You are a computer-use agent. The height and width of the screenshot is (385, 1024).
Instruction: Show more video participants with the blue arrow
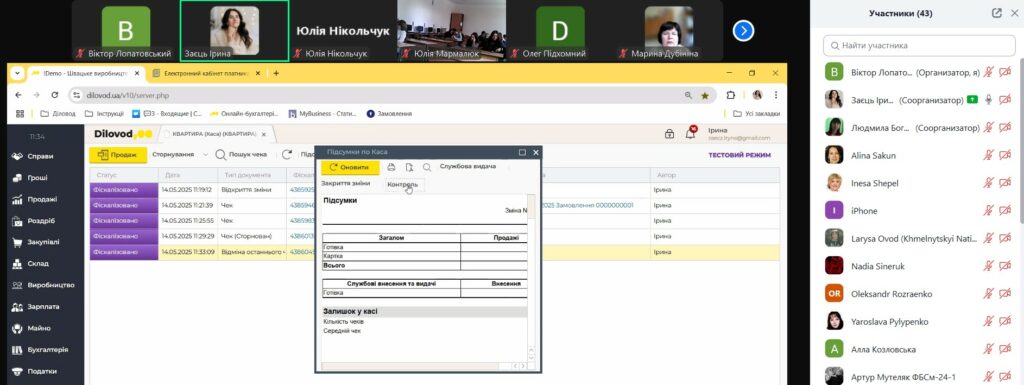tap(743, 31)
